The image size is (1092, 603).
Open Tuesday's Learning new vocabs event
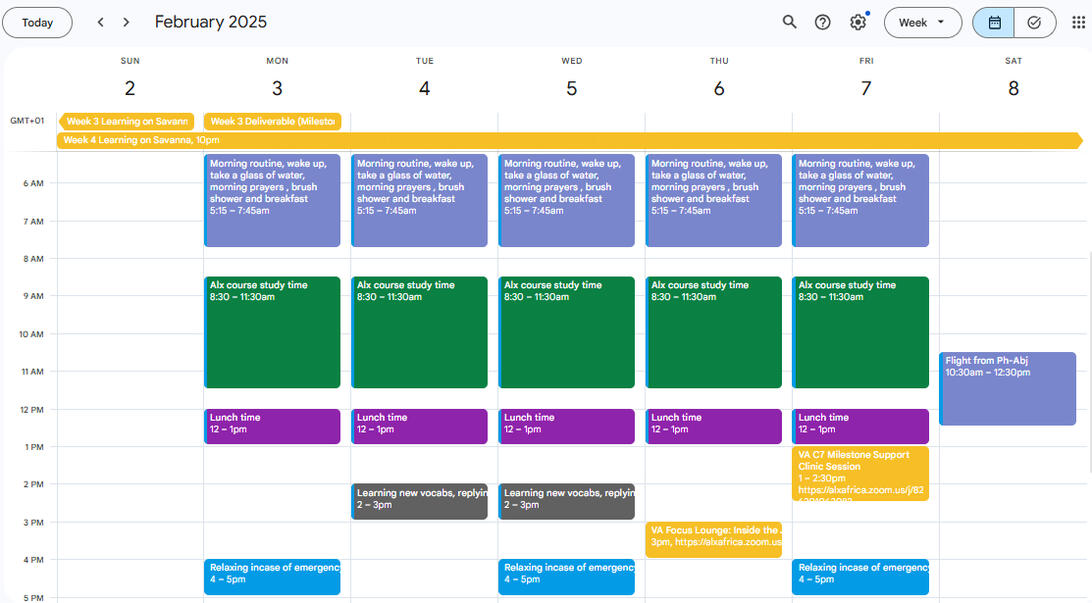point(419,501)
